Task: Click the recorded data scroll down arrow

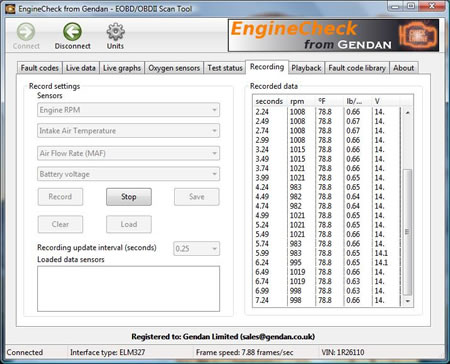Action: pyautogui.click(x=407, y=301)
